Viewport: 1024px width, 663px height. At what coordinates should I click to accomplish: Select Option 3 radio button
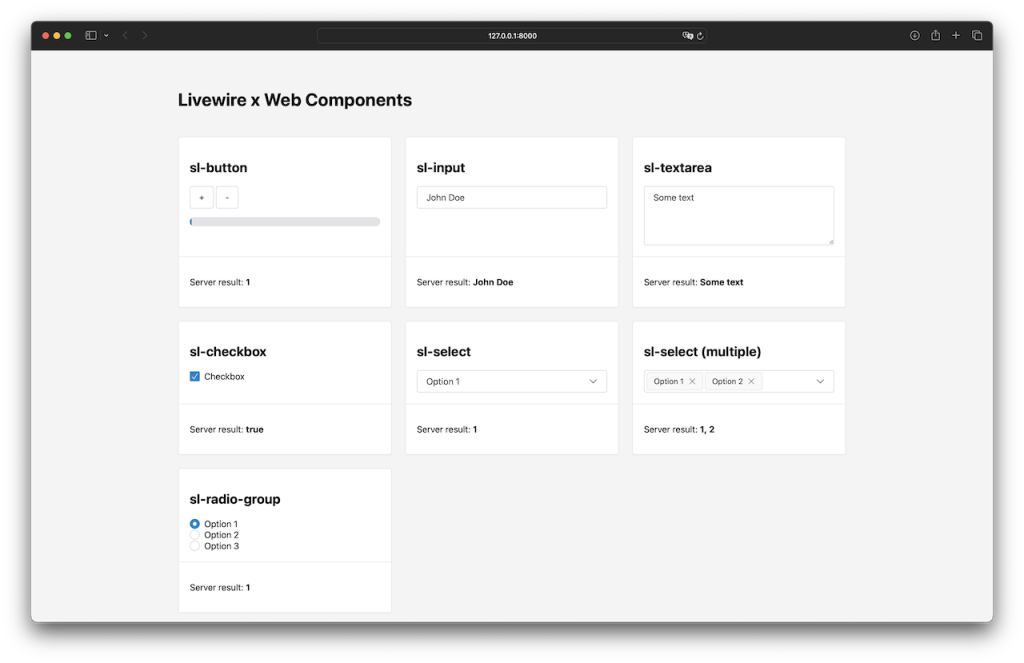[x=195, y=546]
